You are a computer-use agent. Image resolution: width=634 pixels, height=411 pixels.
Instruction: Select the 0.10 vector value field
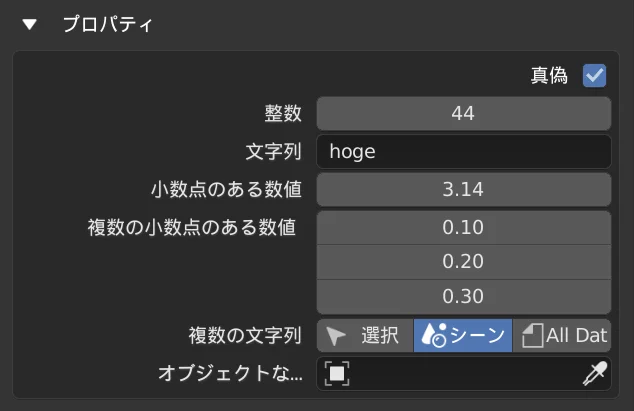463,227
